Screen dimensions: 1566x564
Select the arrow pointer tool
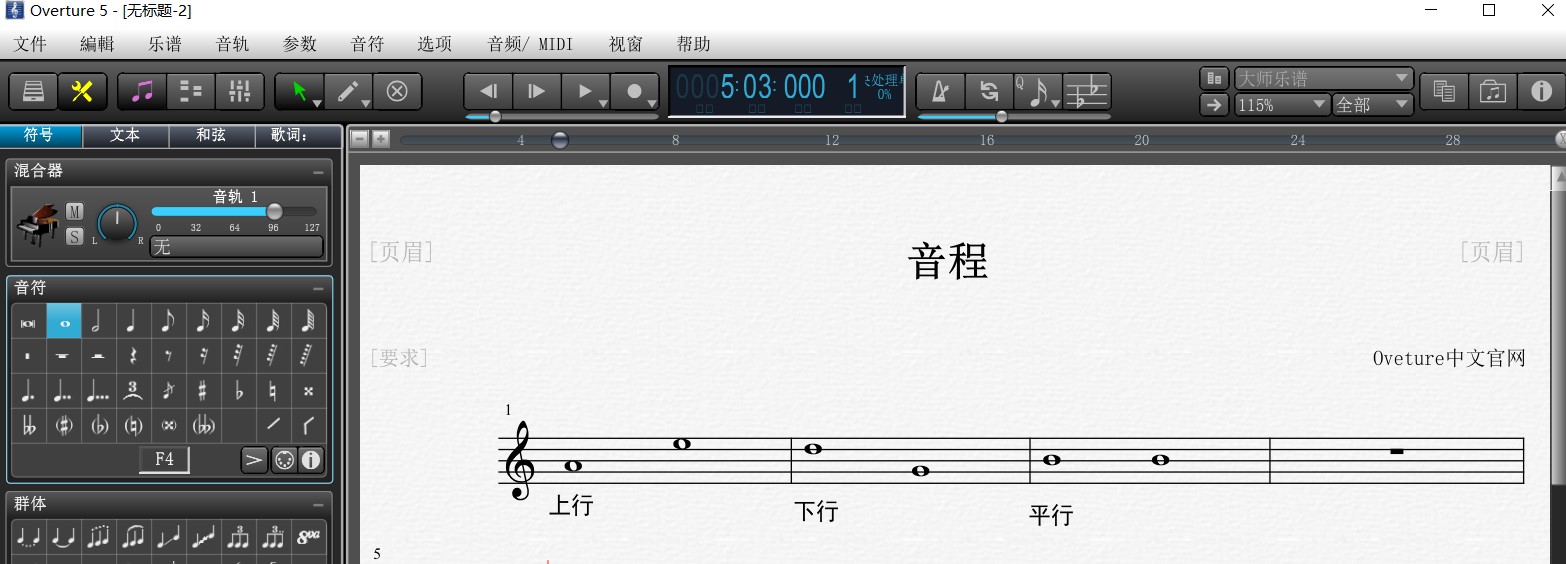(x=300, y=91)
